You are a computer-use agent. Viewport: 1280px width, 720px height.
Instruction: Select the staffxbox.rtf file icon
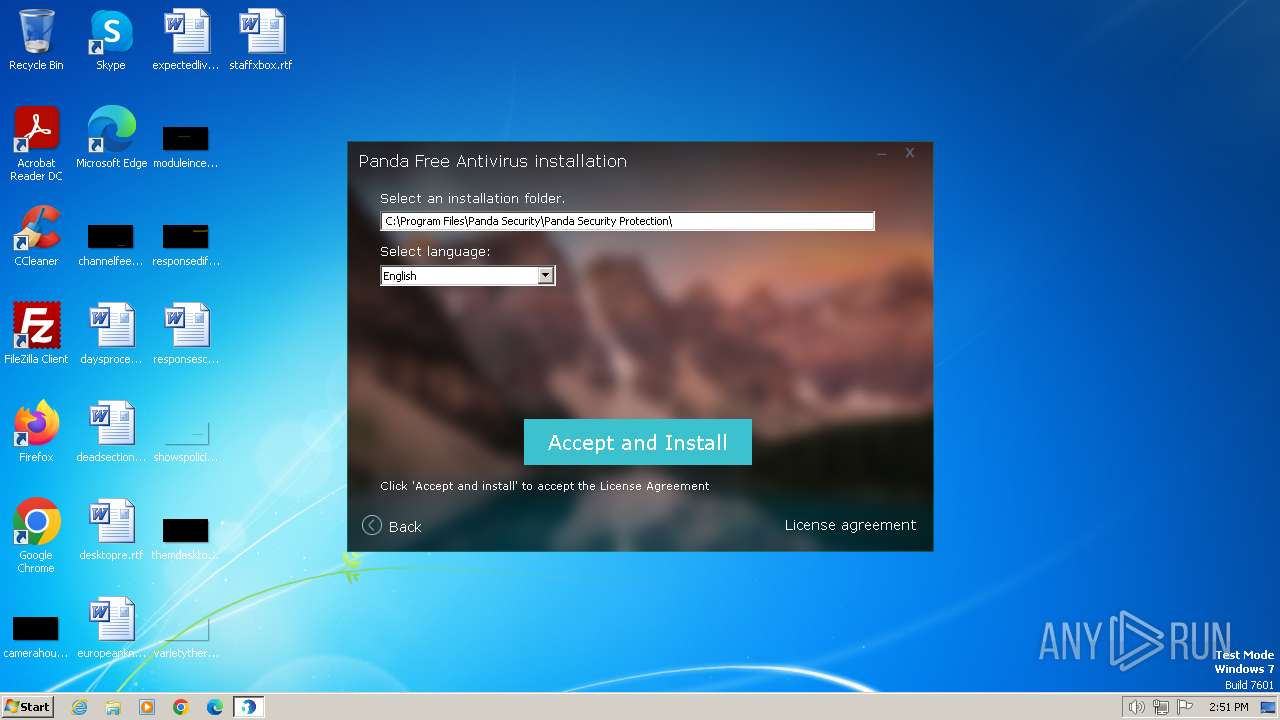point(261,40)
